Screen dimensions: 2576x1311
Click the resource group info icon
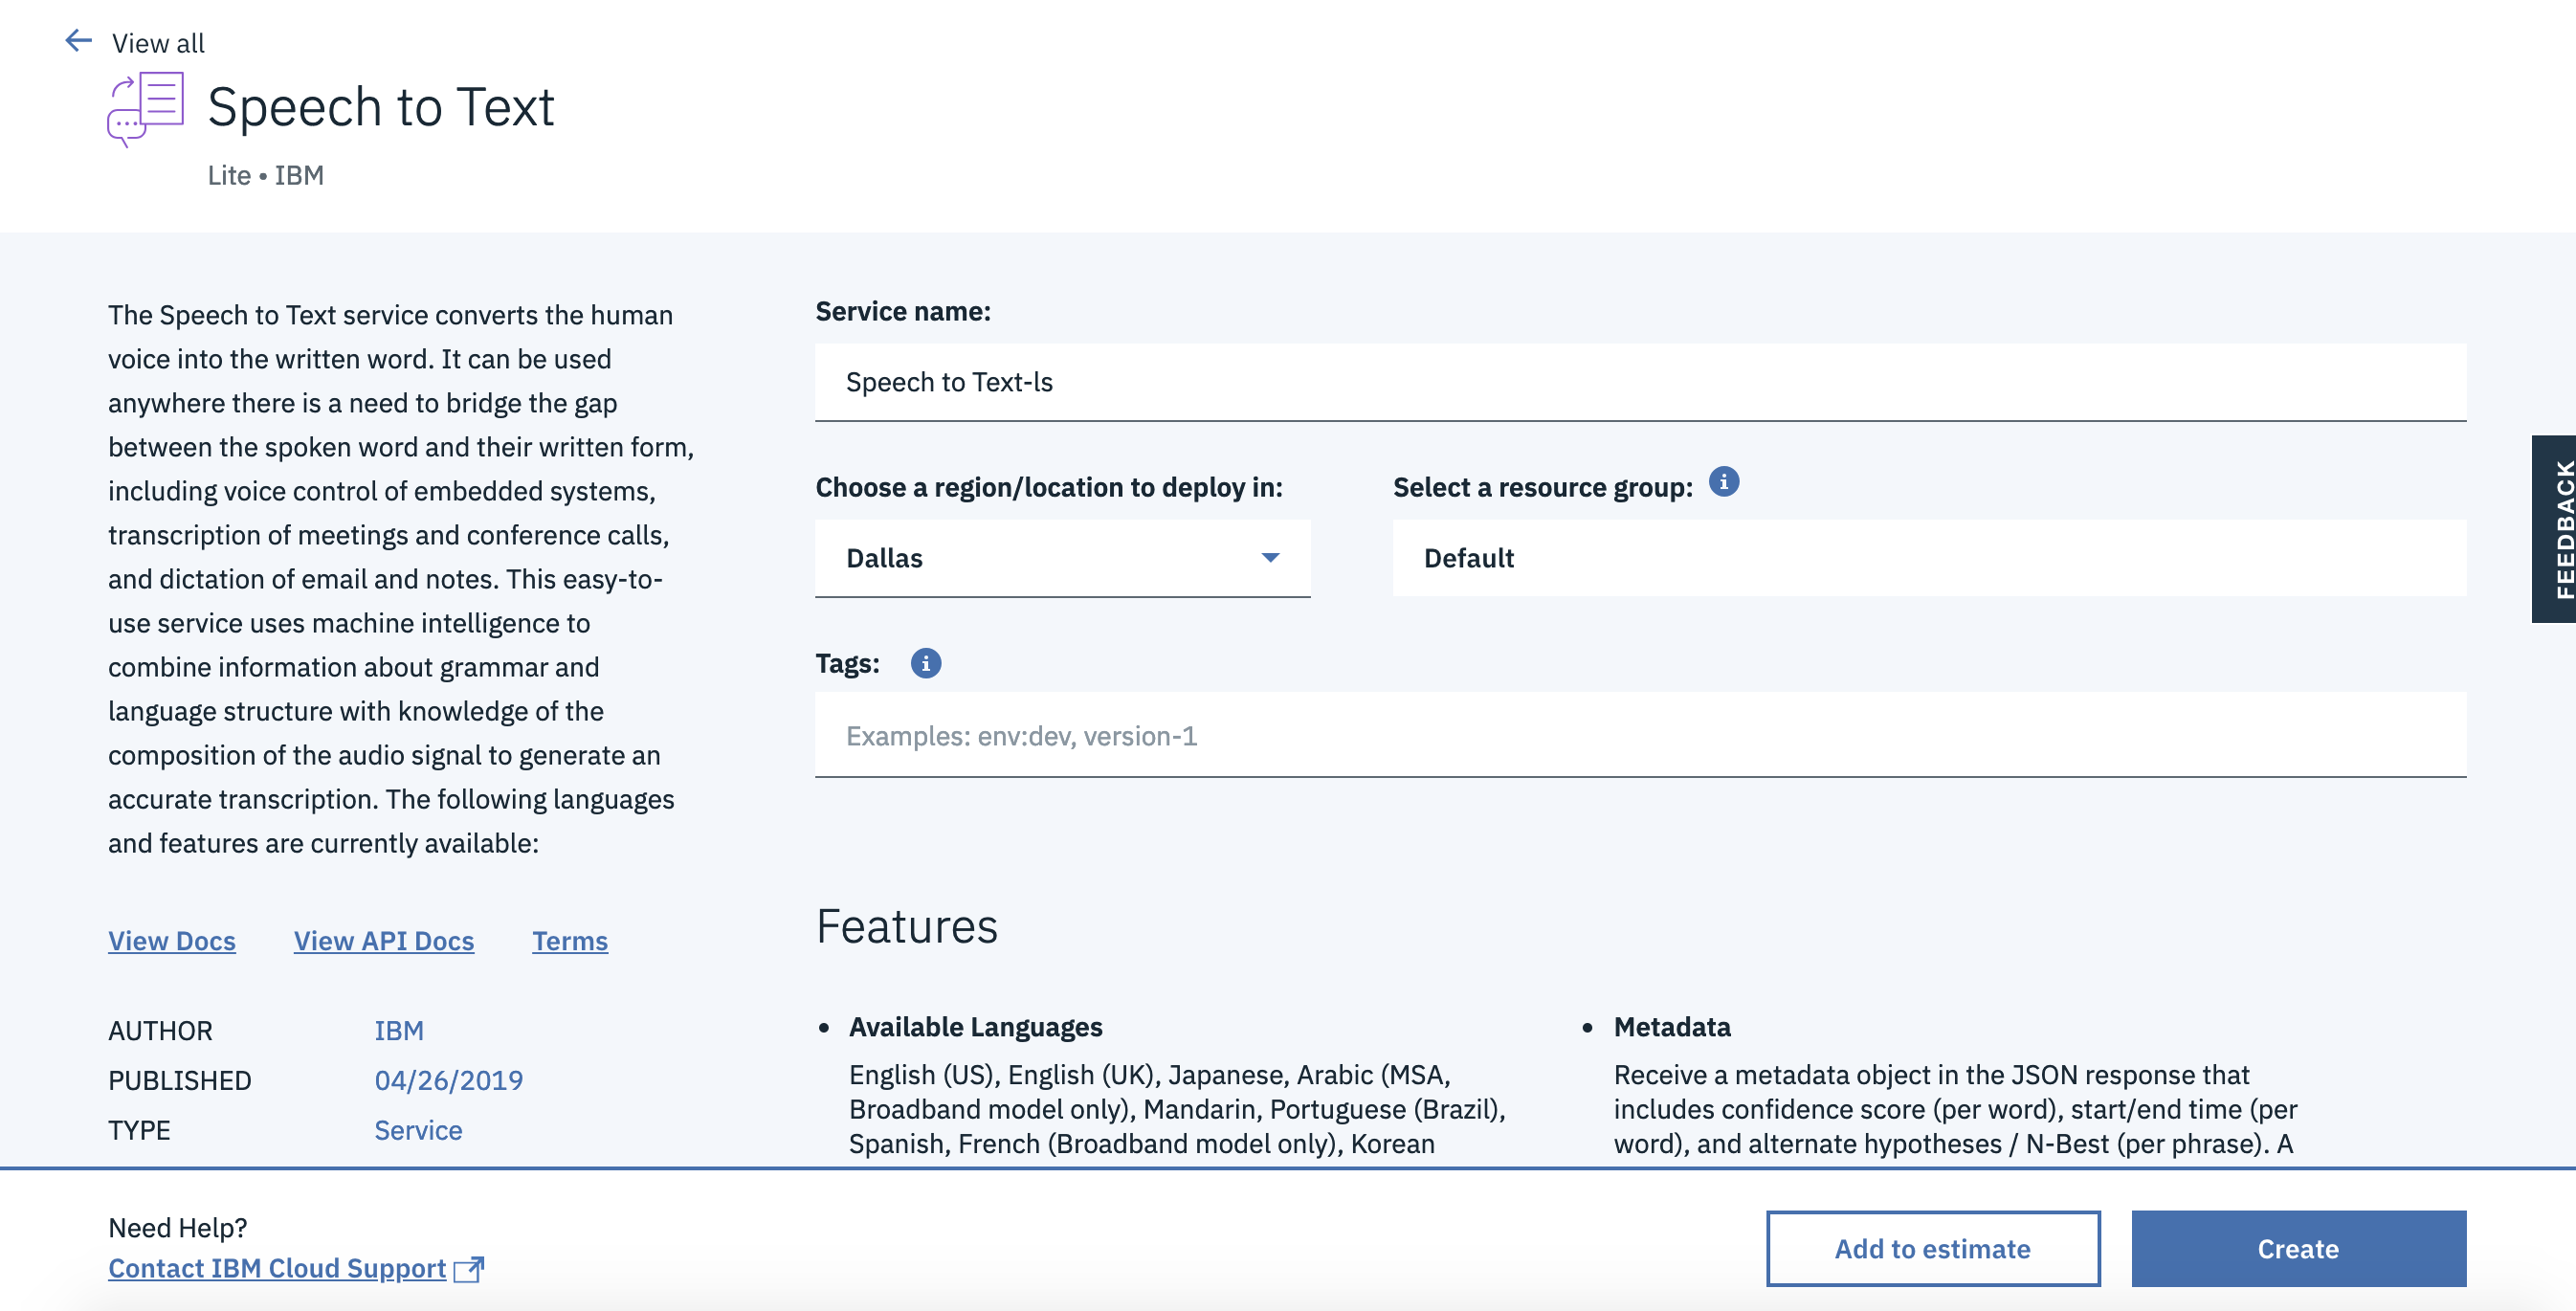coord(1723,483)
